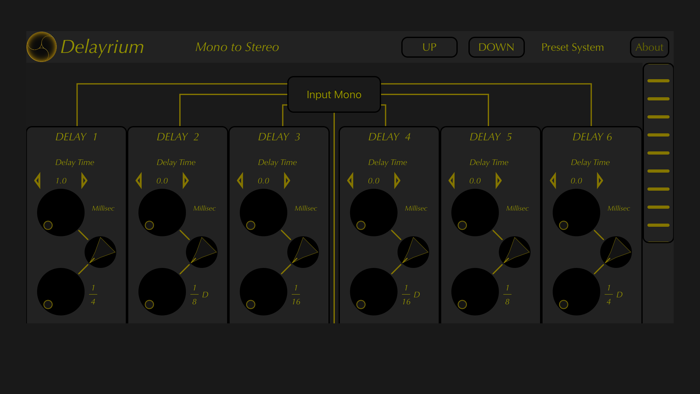Screen dimensions: 700x394
Task: Click Delay 3 note division 1/16 knob
Action: [263, 291]
